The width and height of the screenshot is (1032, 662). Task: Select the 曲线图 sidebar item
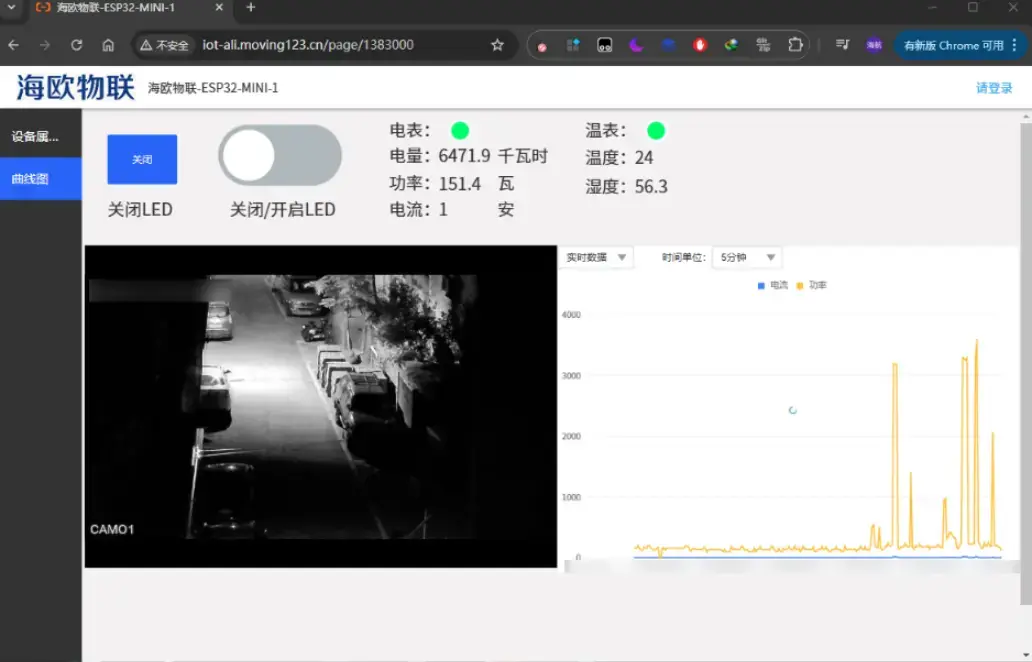[x=40, y=179]
